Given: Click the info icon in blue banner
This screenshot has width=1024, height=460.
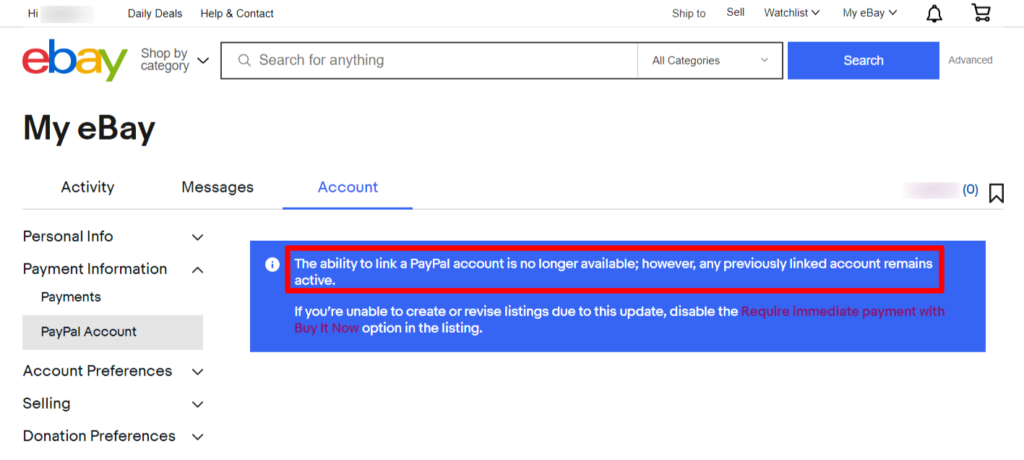Looking at the screenshot, I should (272, 265).
